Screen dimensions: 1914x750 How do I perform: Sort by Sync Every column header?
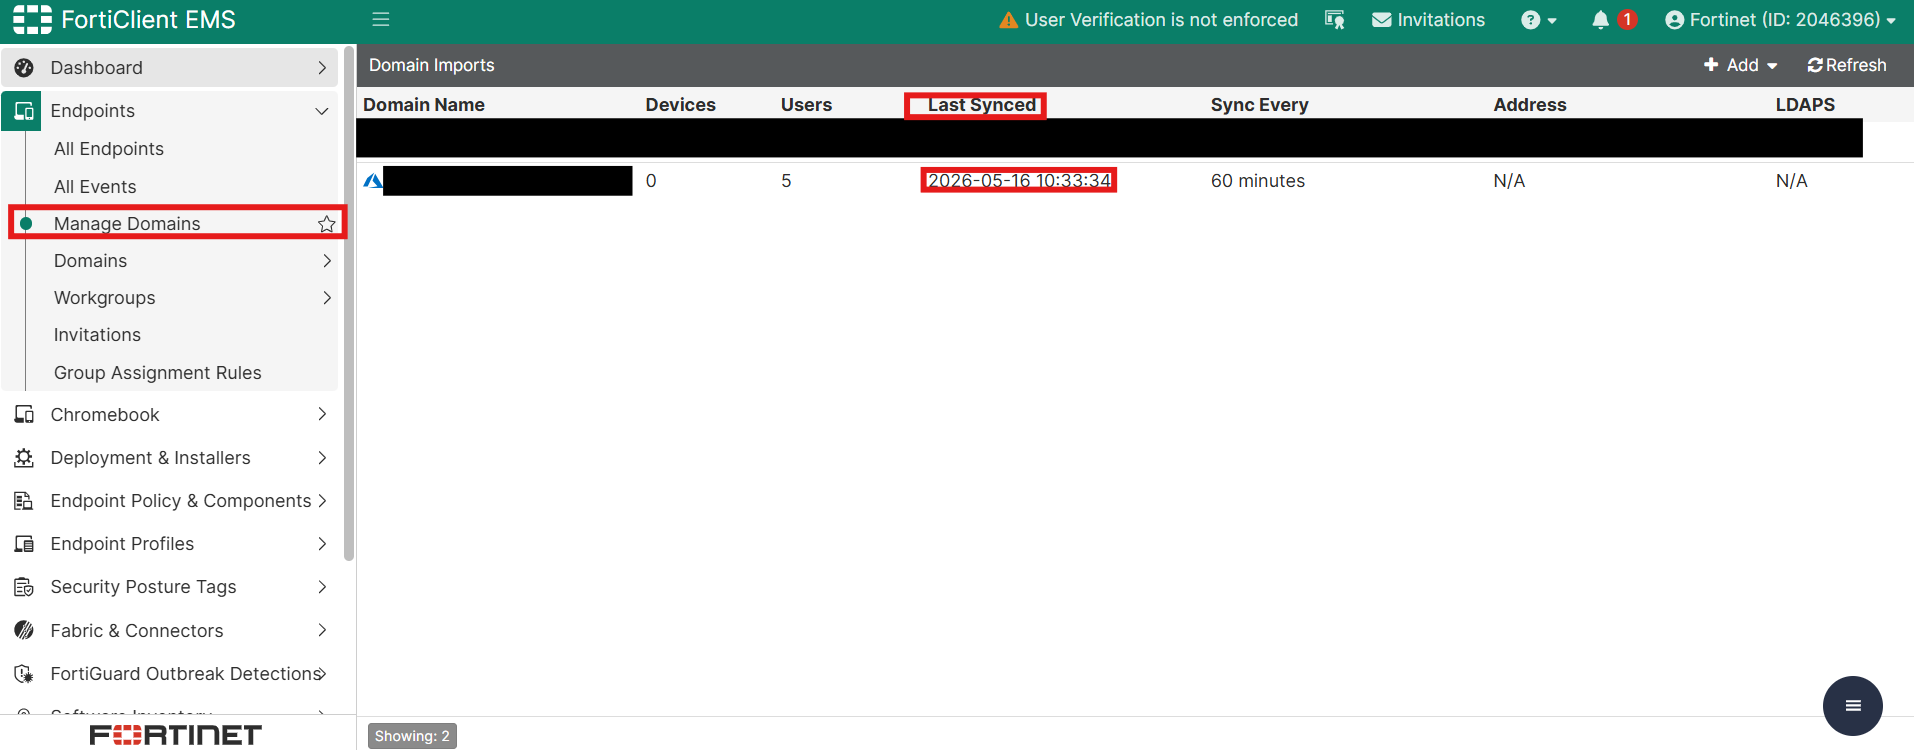pos(1260,105)
